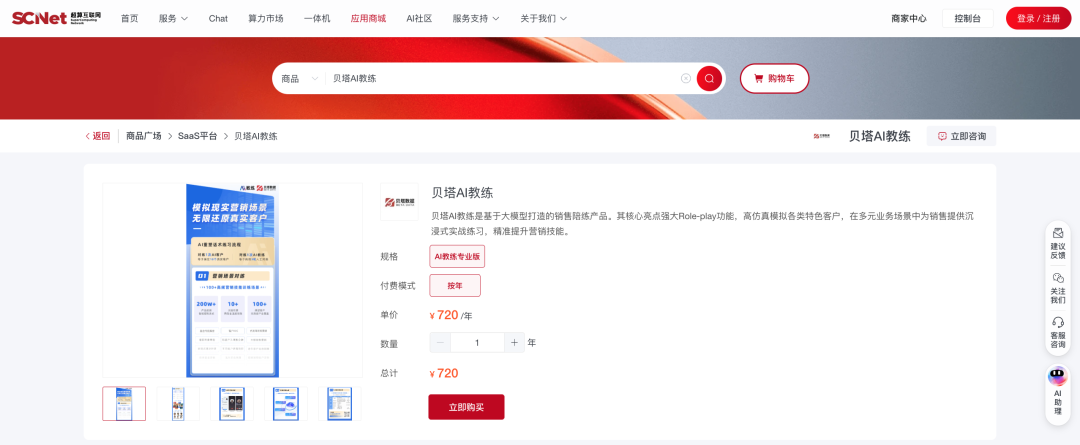This screenshot has height=445, width=1080.
Task: Clear the search text with the X icon
Action: click(685, 79)
